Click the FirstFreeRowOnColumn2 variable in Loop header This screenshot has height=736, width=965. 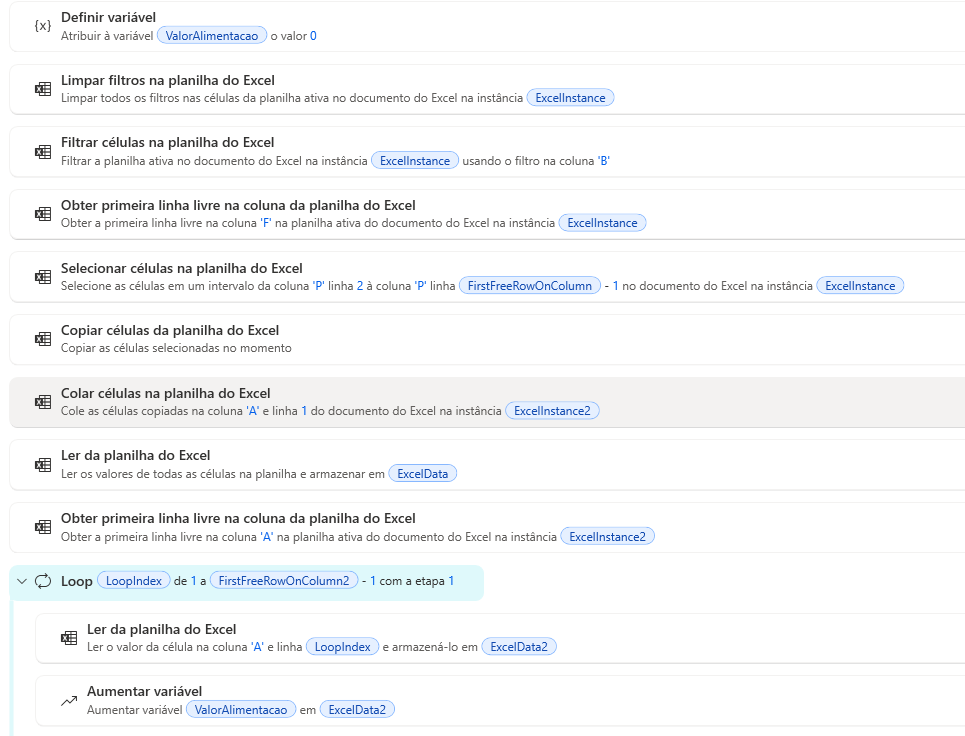[x=284, y=581]
